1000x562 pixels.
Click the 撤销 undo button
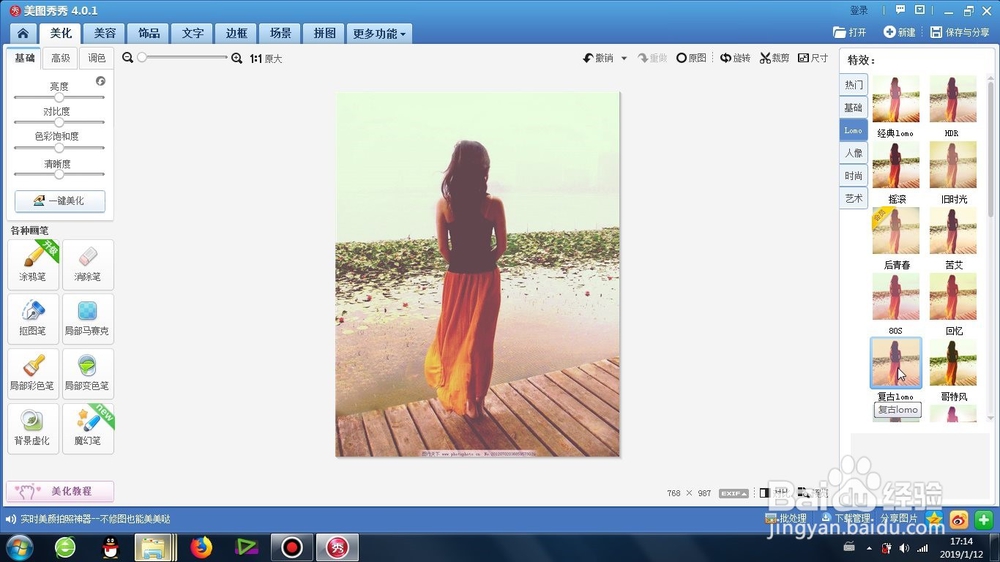(x=598, y=58)
